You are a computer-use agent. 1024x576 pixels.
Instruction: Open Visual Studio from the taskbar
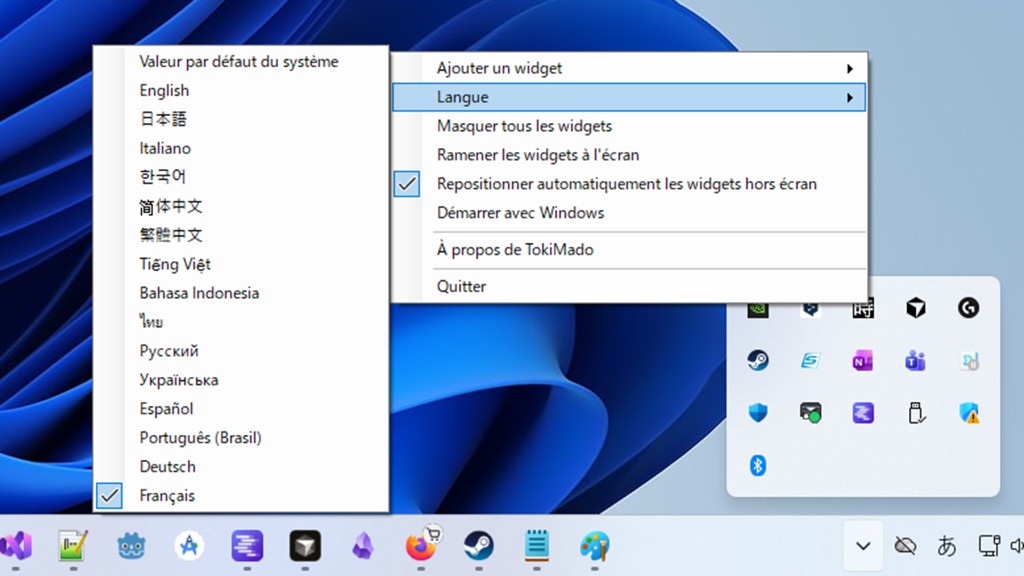[x=16, y=546]
